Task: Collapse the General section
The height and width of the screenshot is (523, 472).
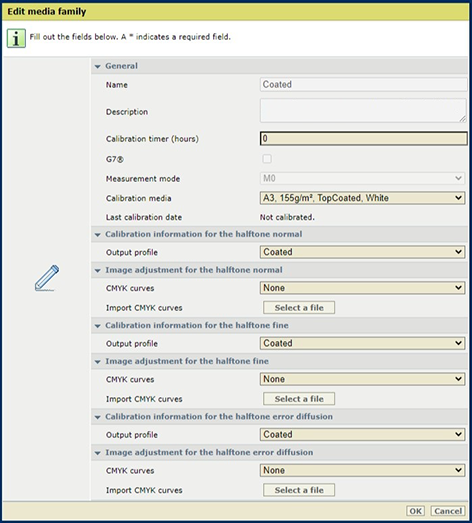Action: pyautogui.click(x=97, y=66)
